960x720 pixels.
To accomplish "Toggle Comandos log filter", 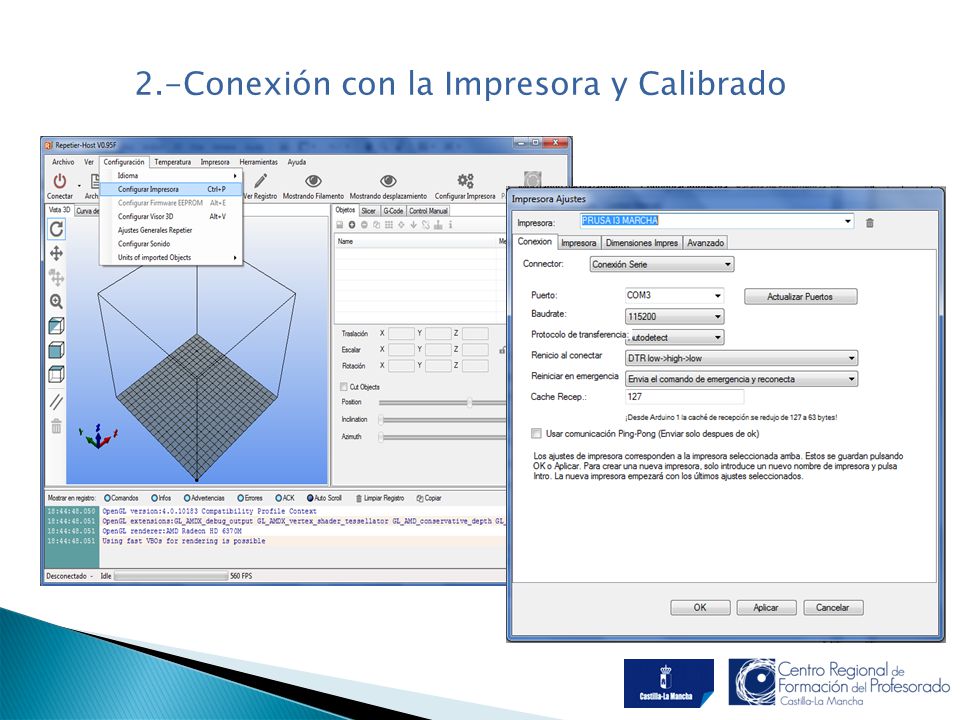I will (107, 498).
